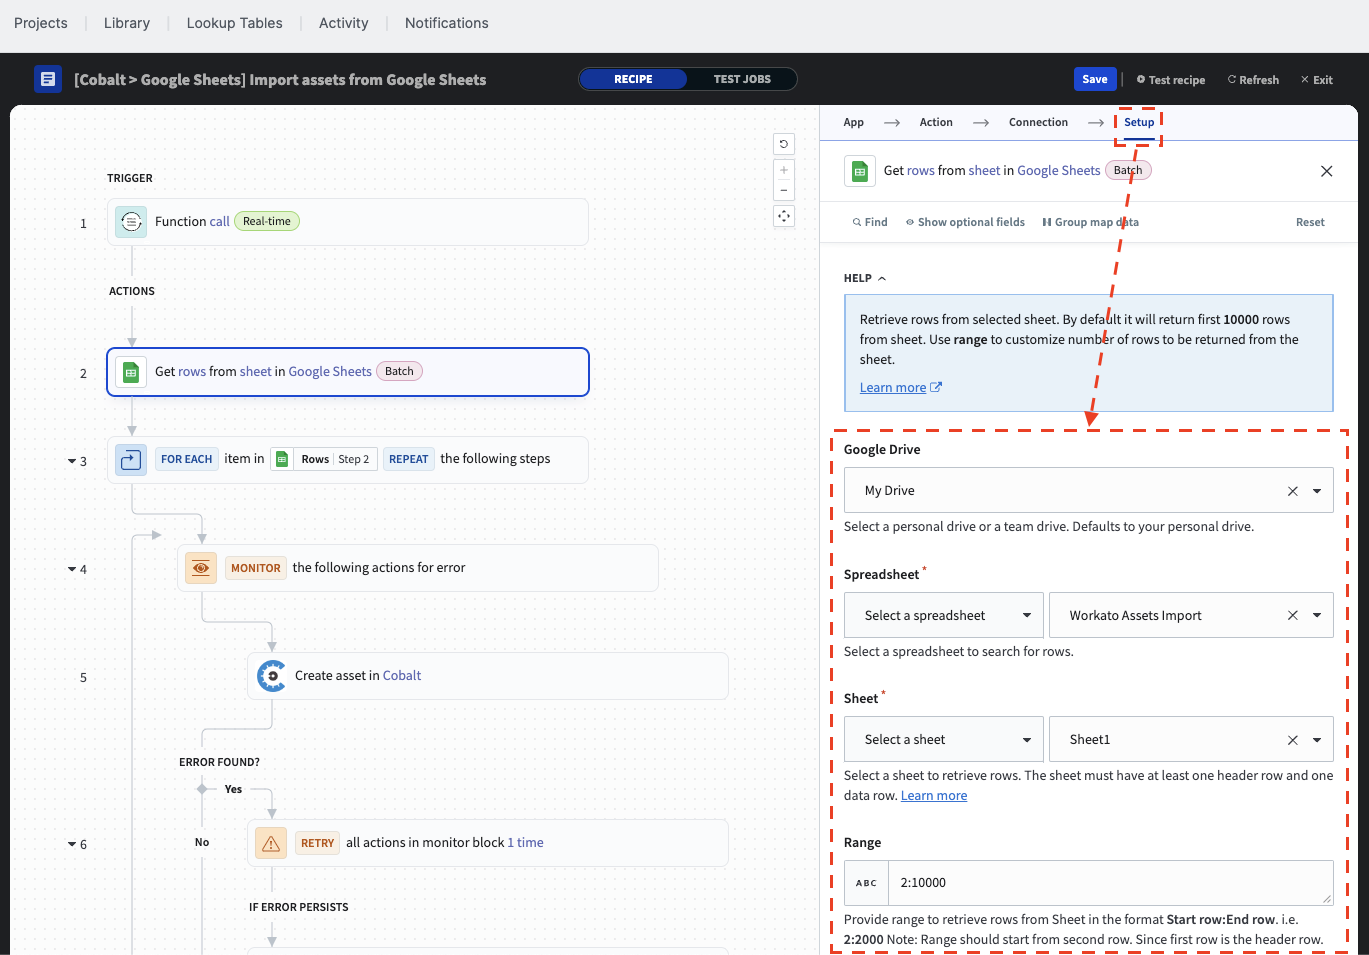Viewport: 1369px width, 955px height.
Task: Click the fit-to-screen canvas icon
Action: click(x=784, y=216)
